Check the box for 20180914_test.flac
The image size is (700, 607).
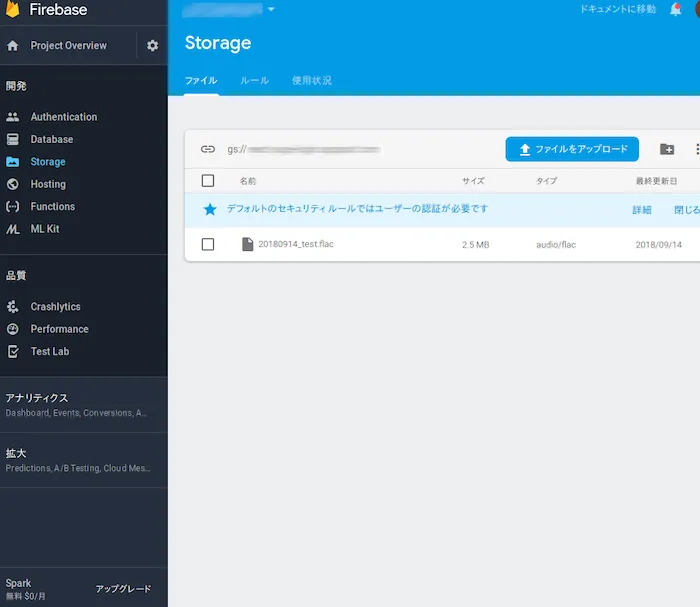point(208,244)
